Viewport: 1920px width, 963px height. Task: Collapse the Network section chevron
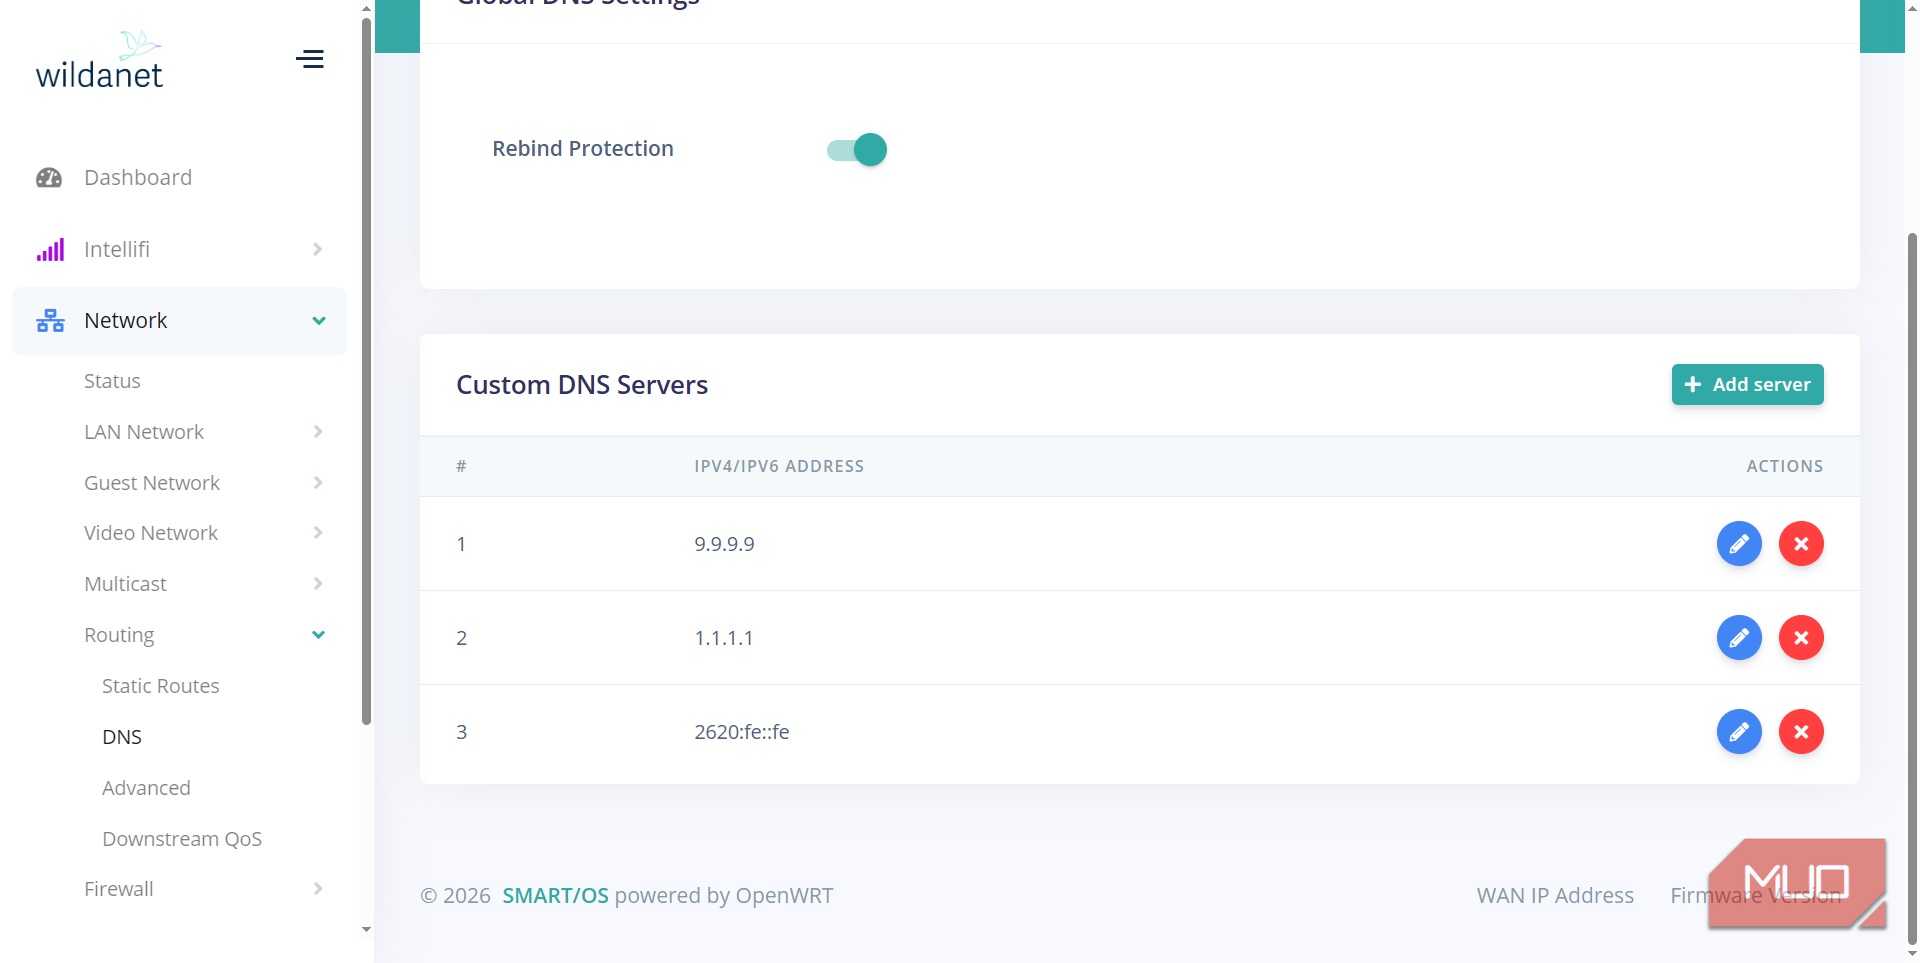tap(319, 321)
